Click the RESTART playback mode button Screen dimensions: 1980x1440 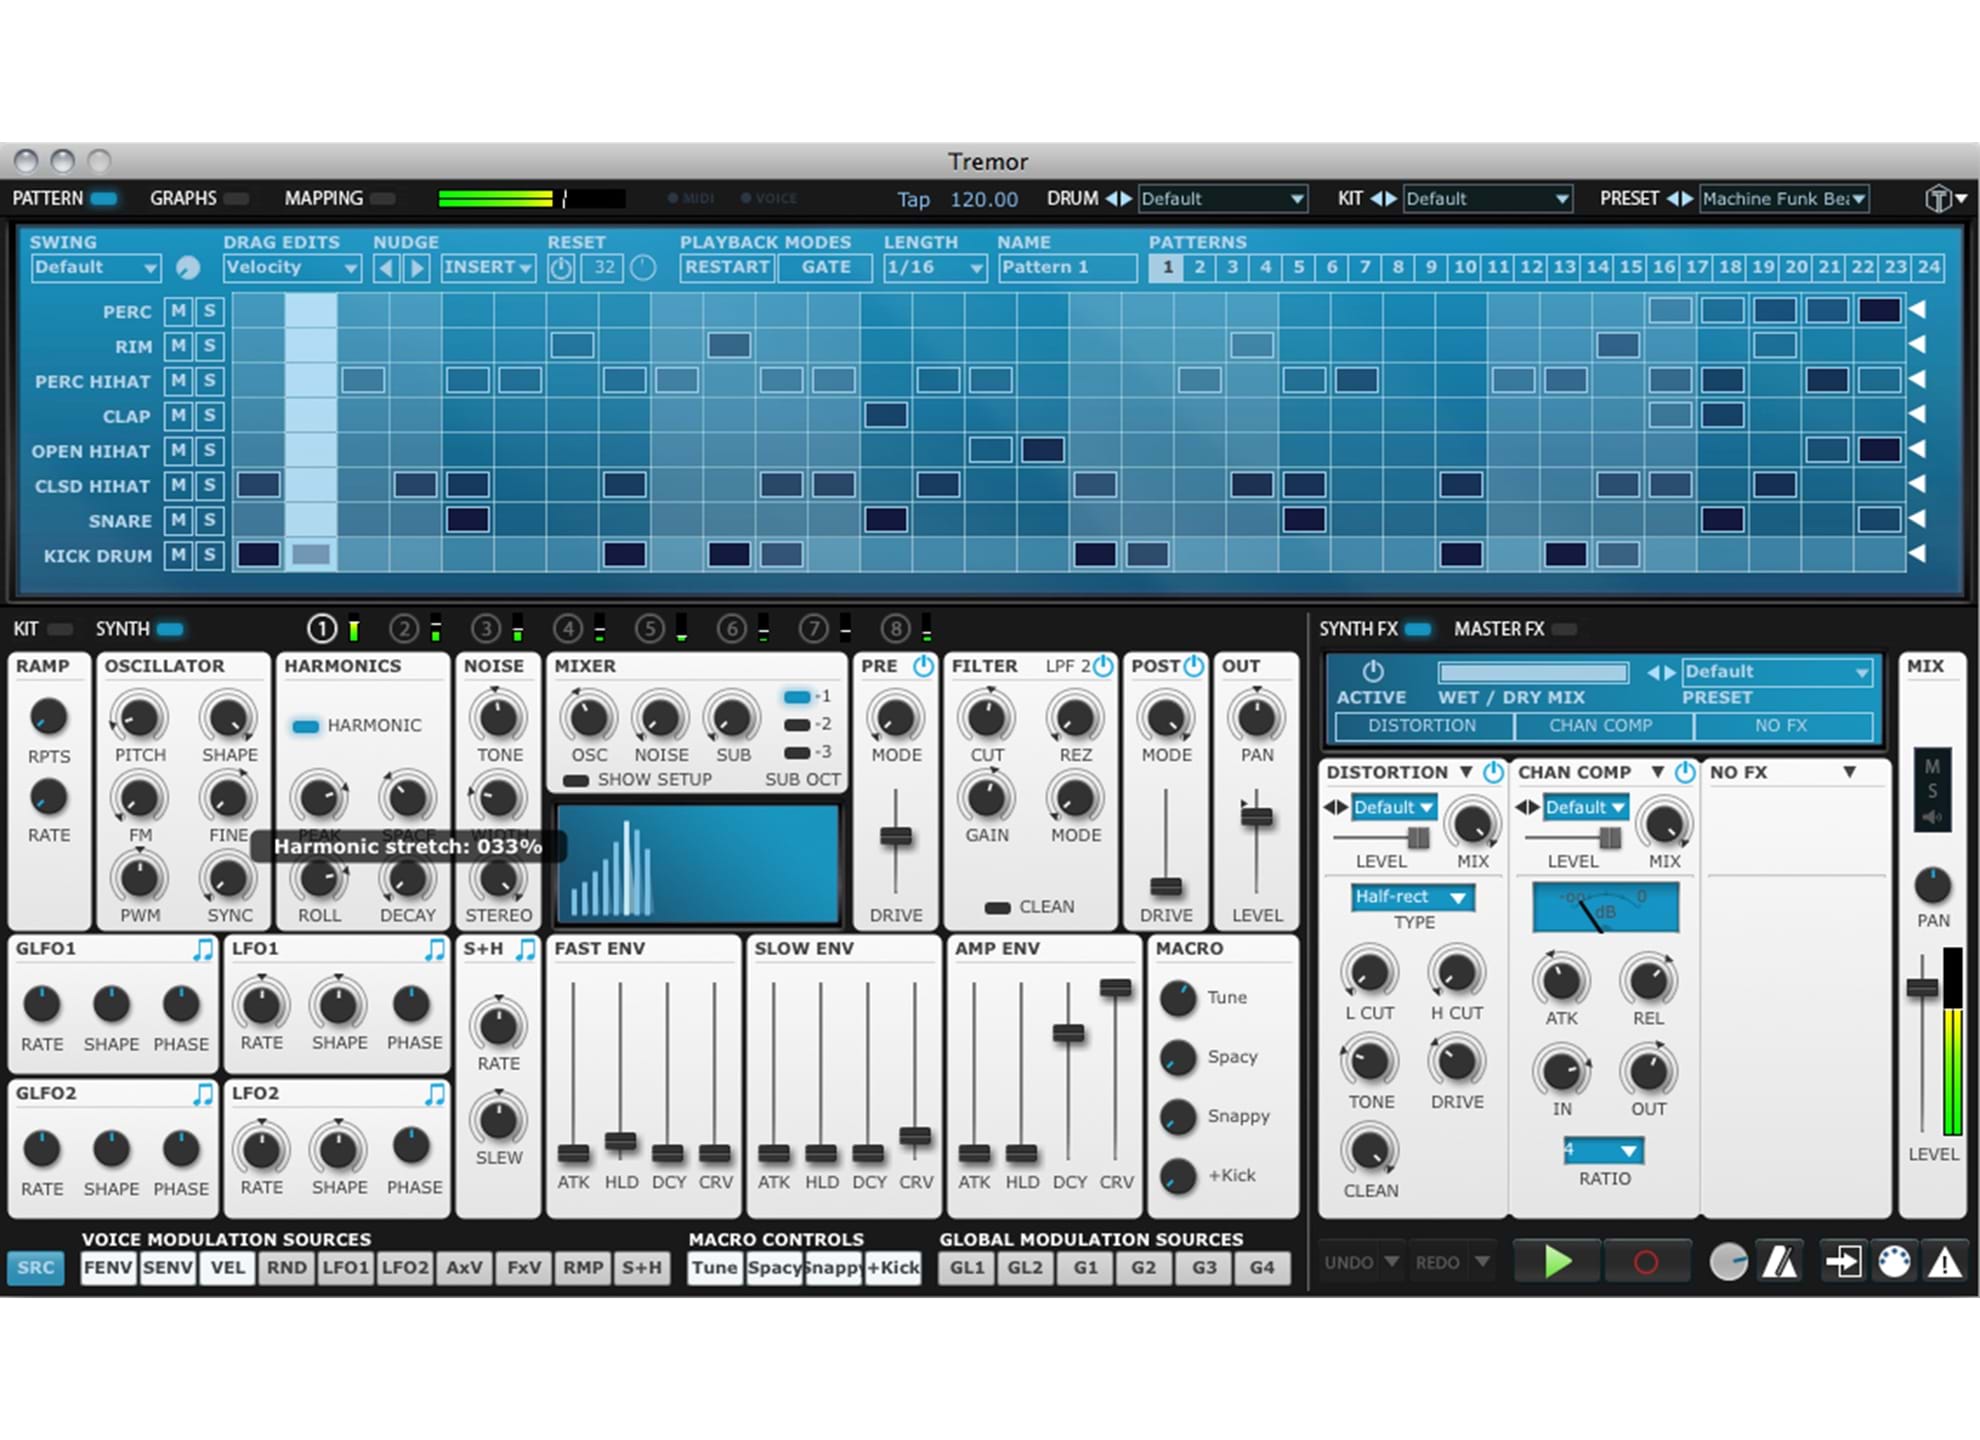click(726, 268)
